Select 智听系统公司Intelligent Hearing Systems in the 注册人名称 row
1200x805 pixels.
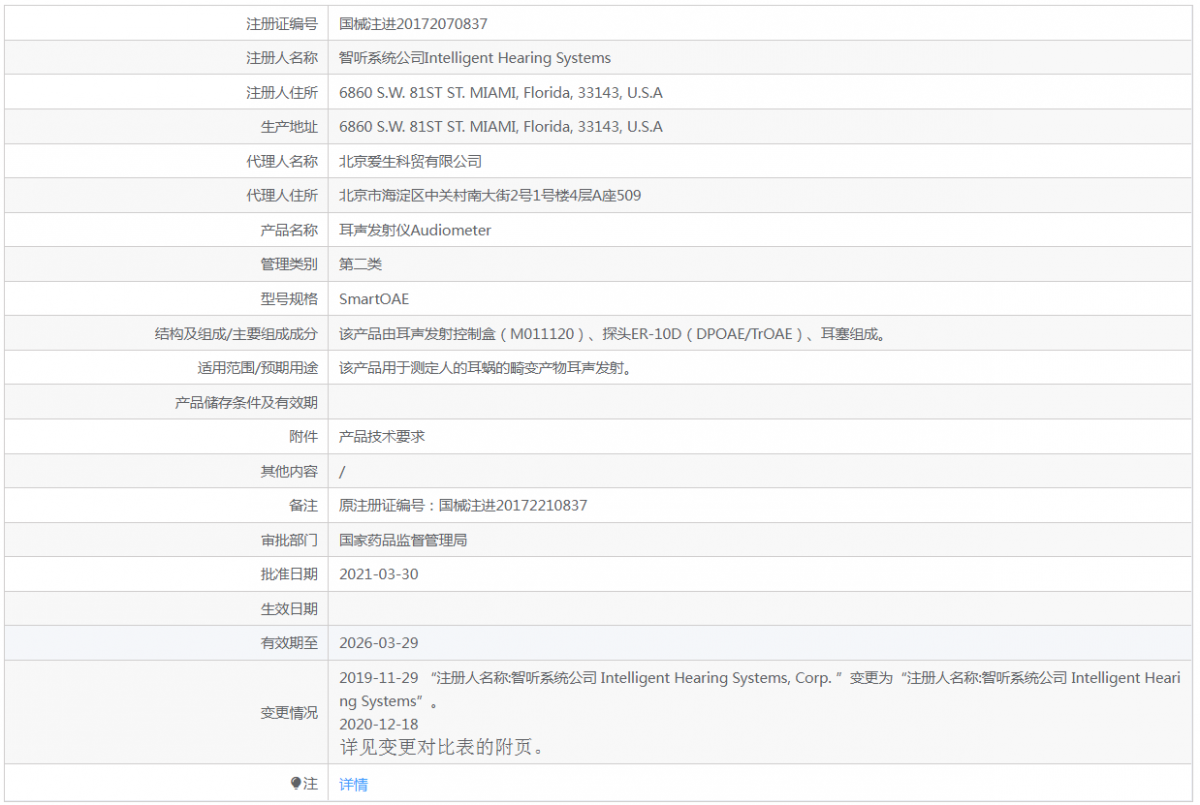(475, 58)
